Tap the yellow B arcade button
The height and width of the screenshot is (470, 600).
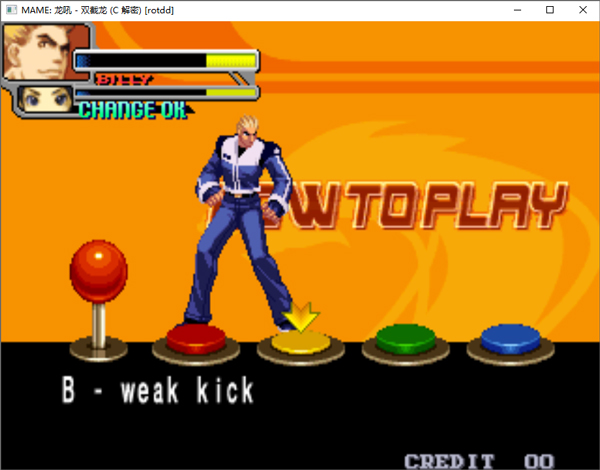click(301, 342)
